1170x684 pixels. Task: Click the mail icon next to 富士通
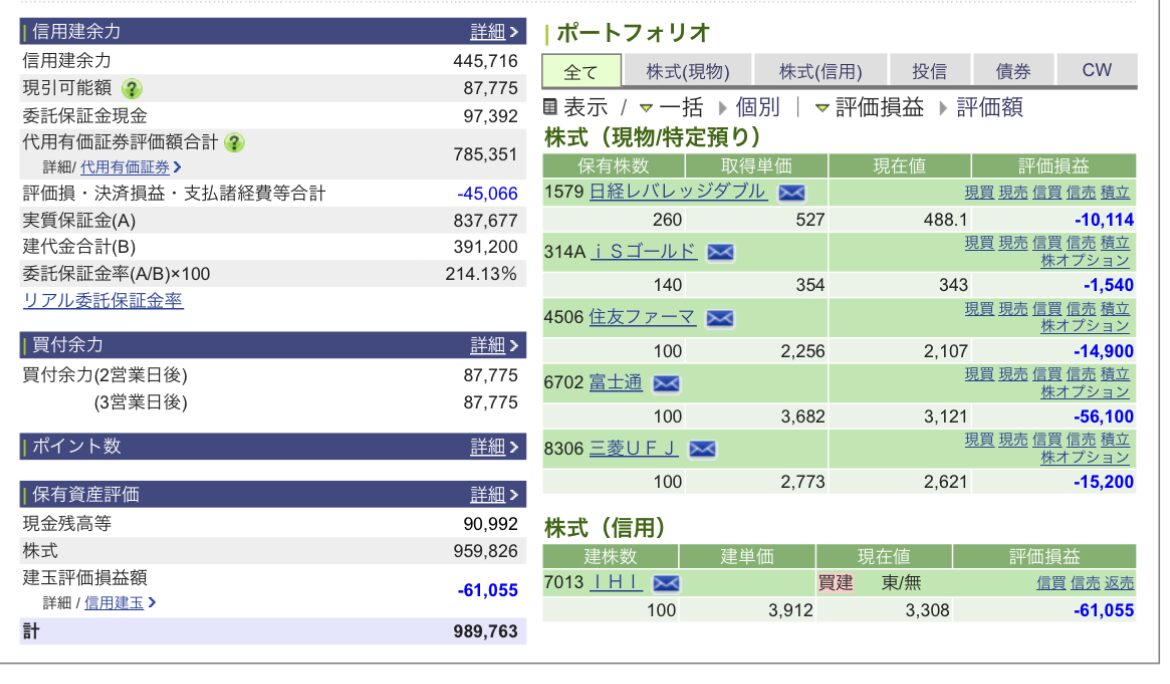[x=666, y=383]
